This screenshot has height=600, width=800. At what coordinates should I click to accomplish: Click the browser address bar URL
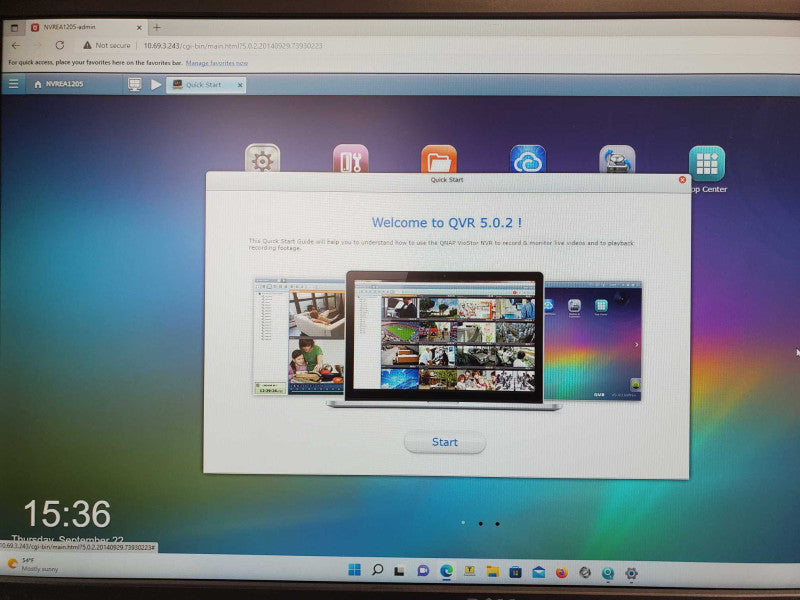click(x=233, y=46)
